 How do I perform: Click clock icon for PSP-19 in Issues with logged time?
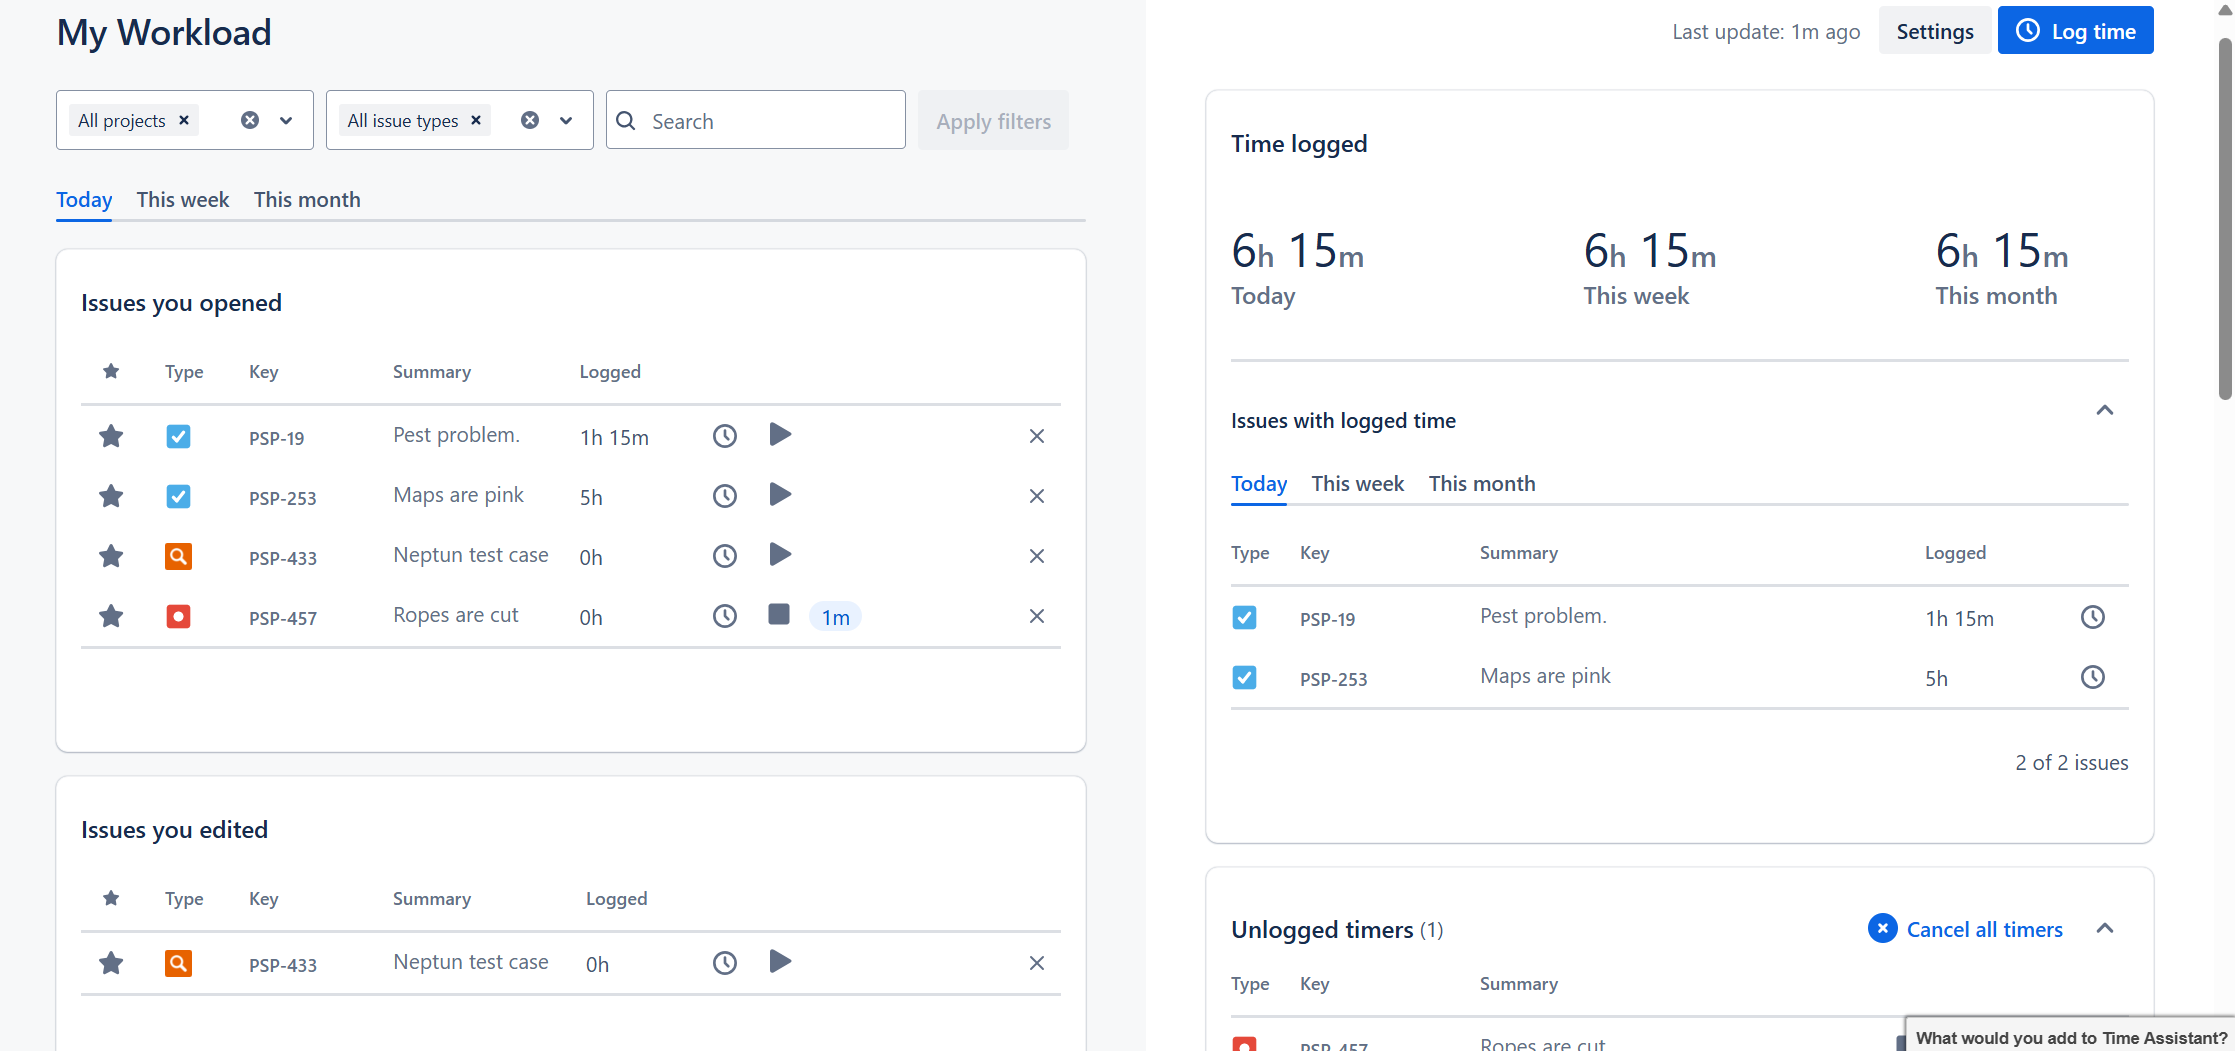tap(2093, 617)
